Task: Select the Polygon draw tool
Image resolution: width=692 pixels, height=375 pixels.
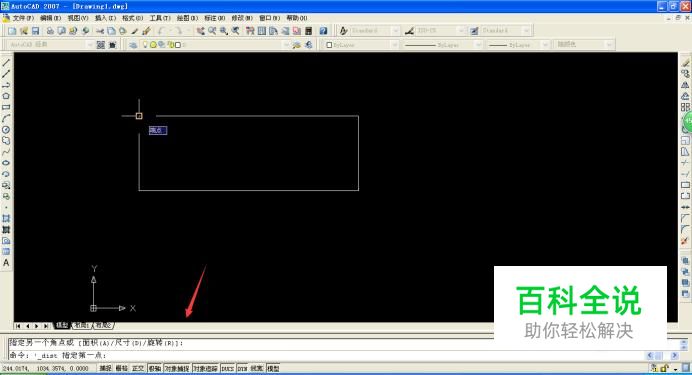Action: (x=6, y=96)
